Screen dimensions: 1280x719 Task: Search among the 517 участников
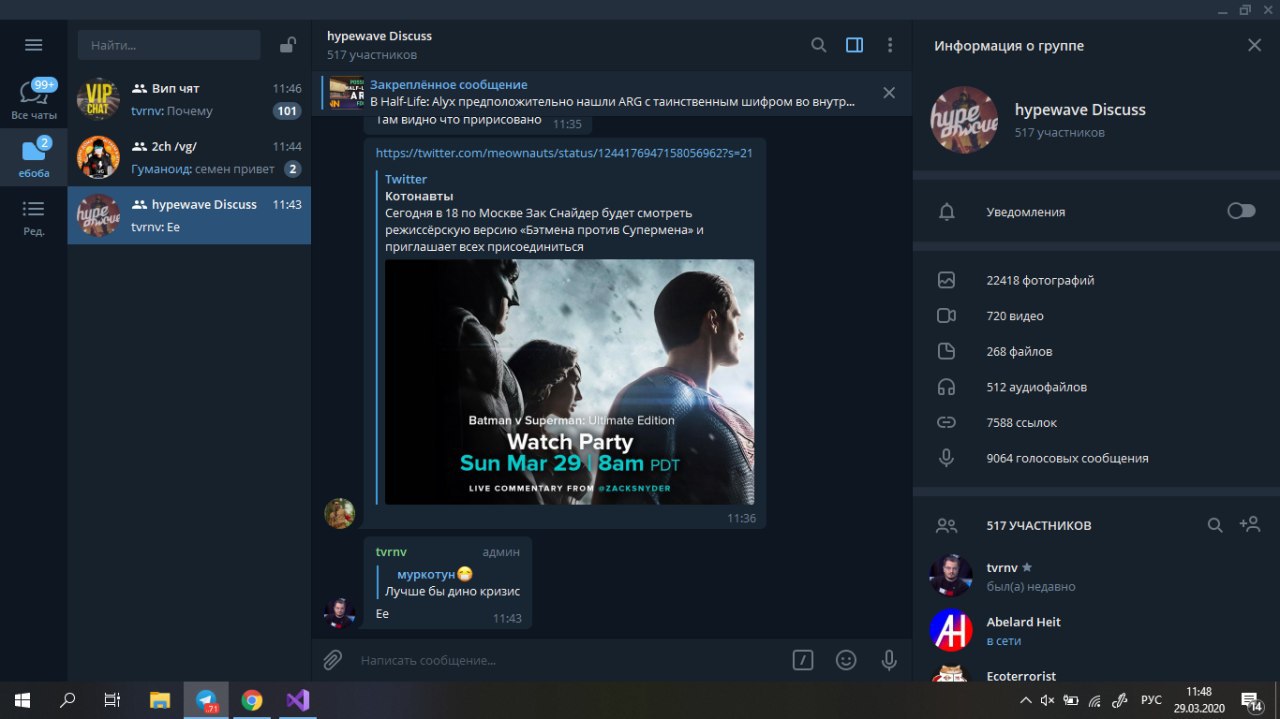(1215, 525)
